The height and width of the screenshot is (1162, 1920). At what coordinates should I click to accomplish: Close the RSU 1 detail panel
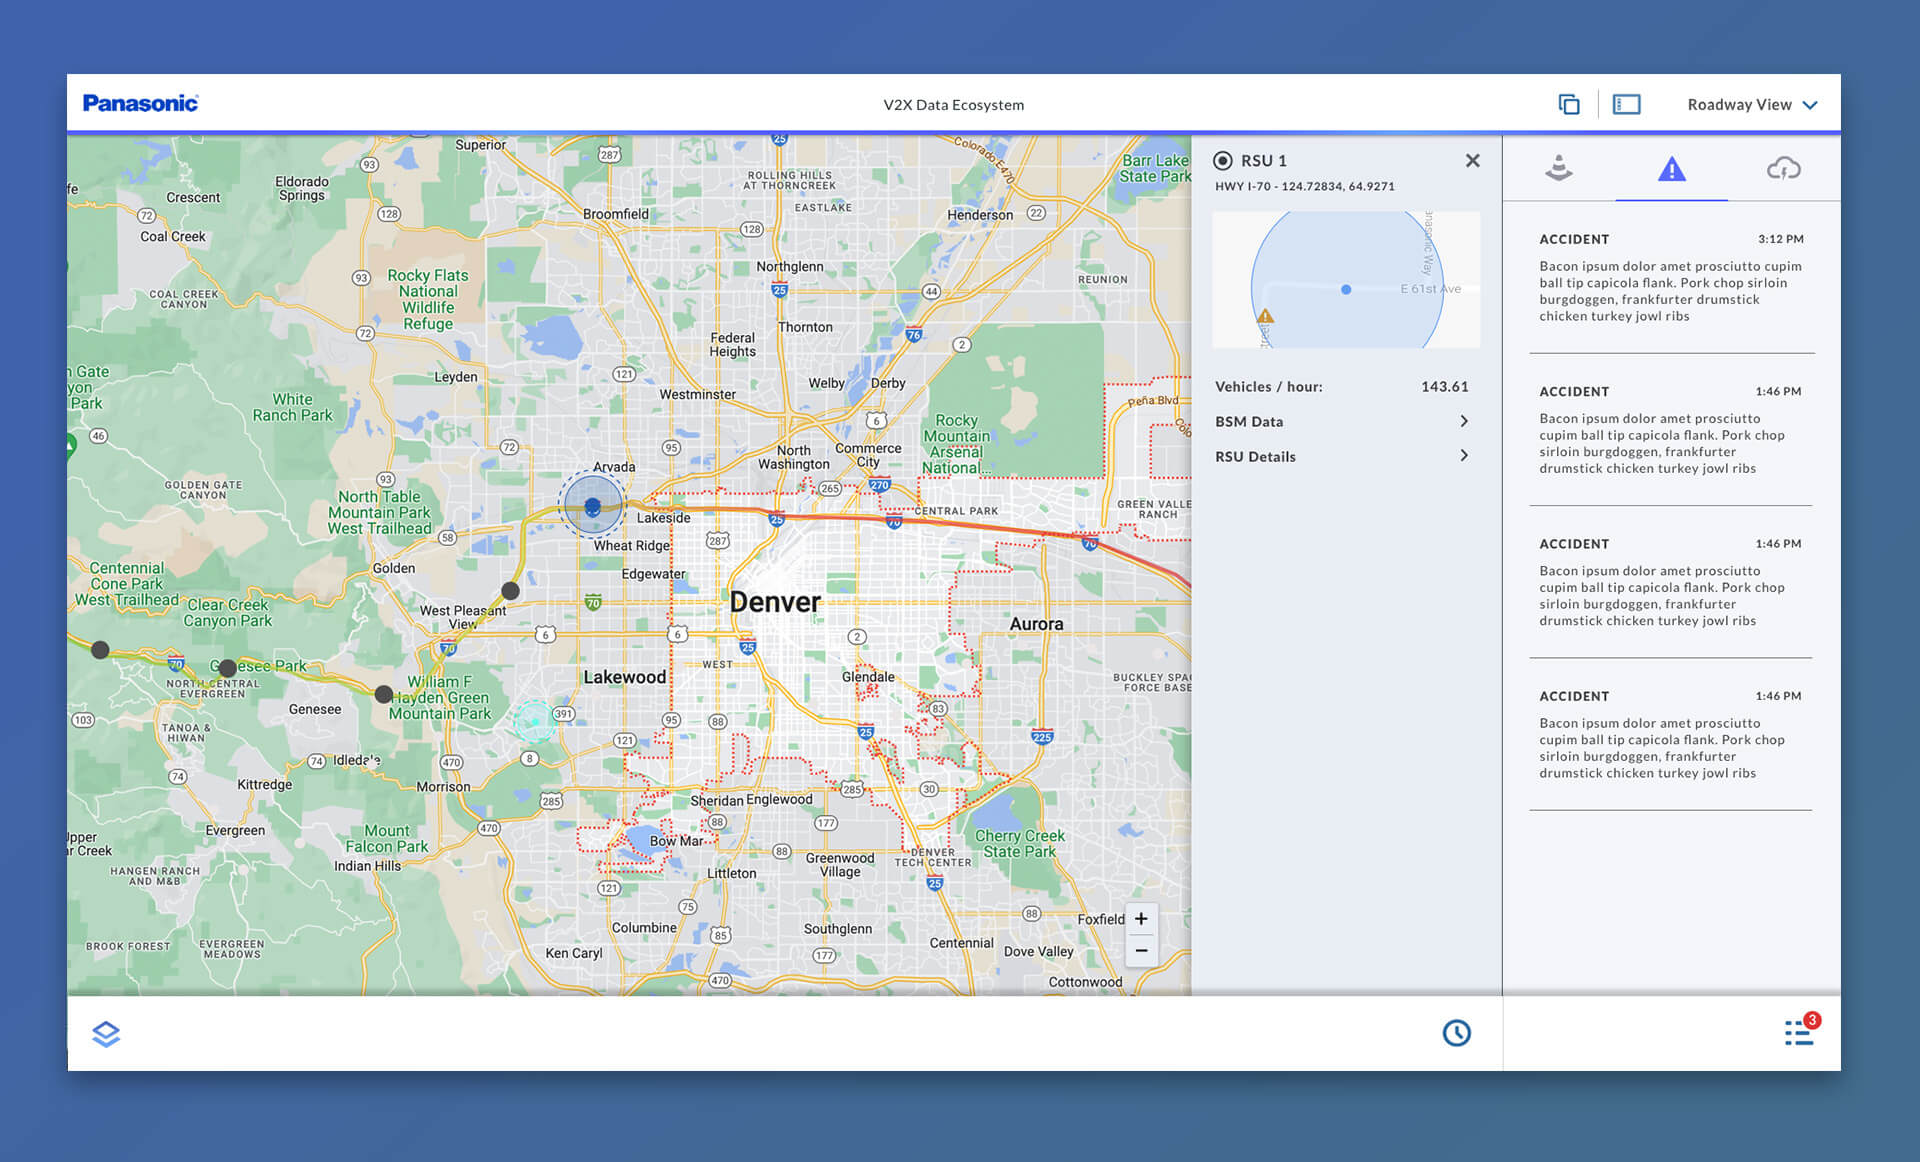click(1472, 160)
